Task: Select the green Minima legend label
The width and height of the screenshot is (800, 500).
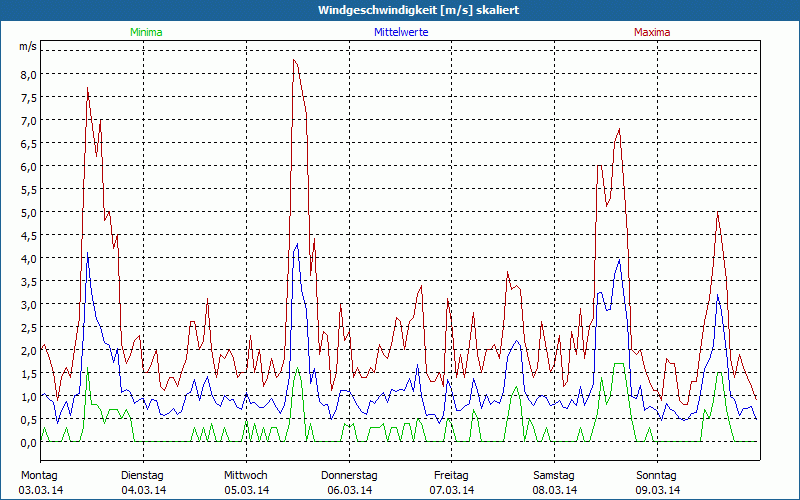Action: point(145,32)
